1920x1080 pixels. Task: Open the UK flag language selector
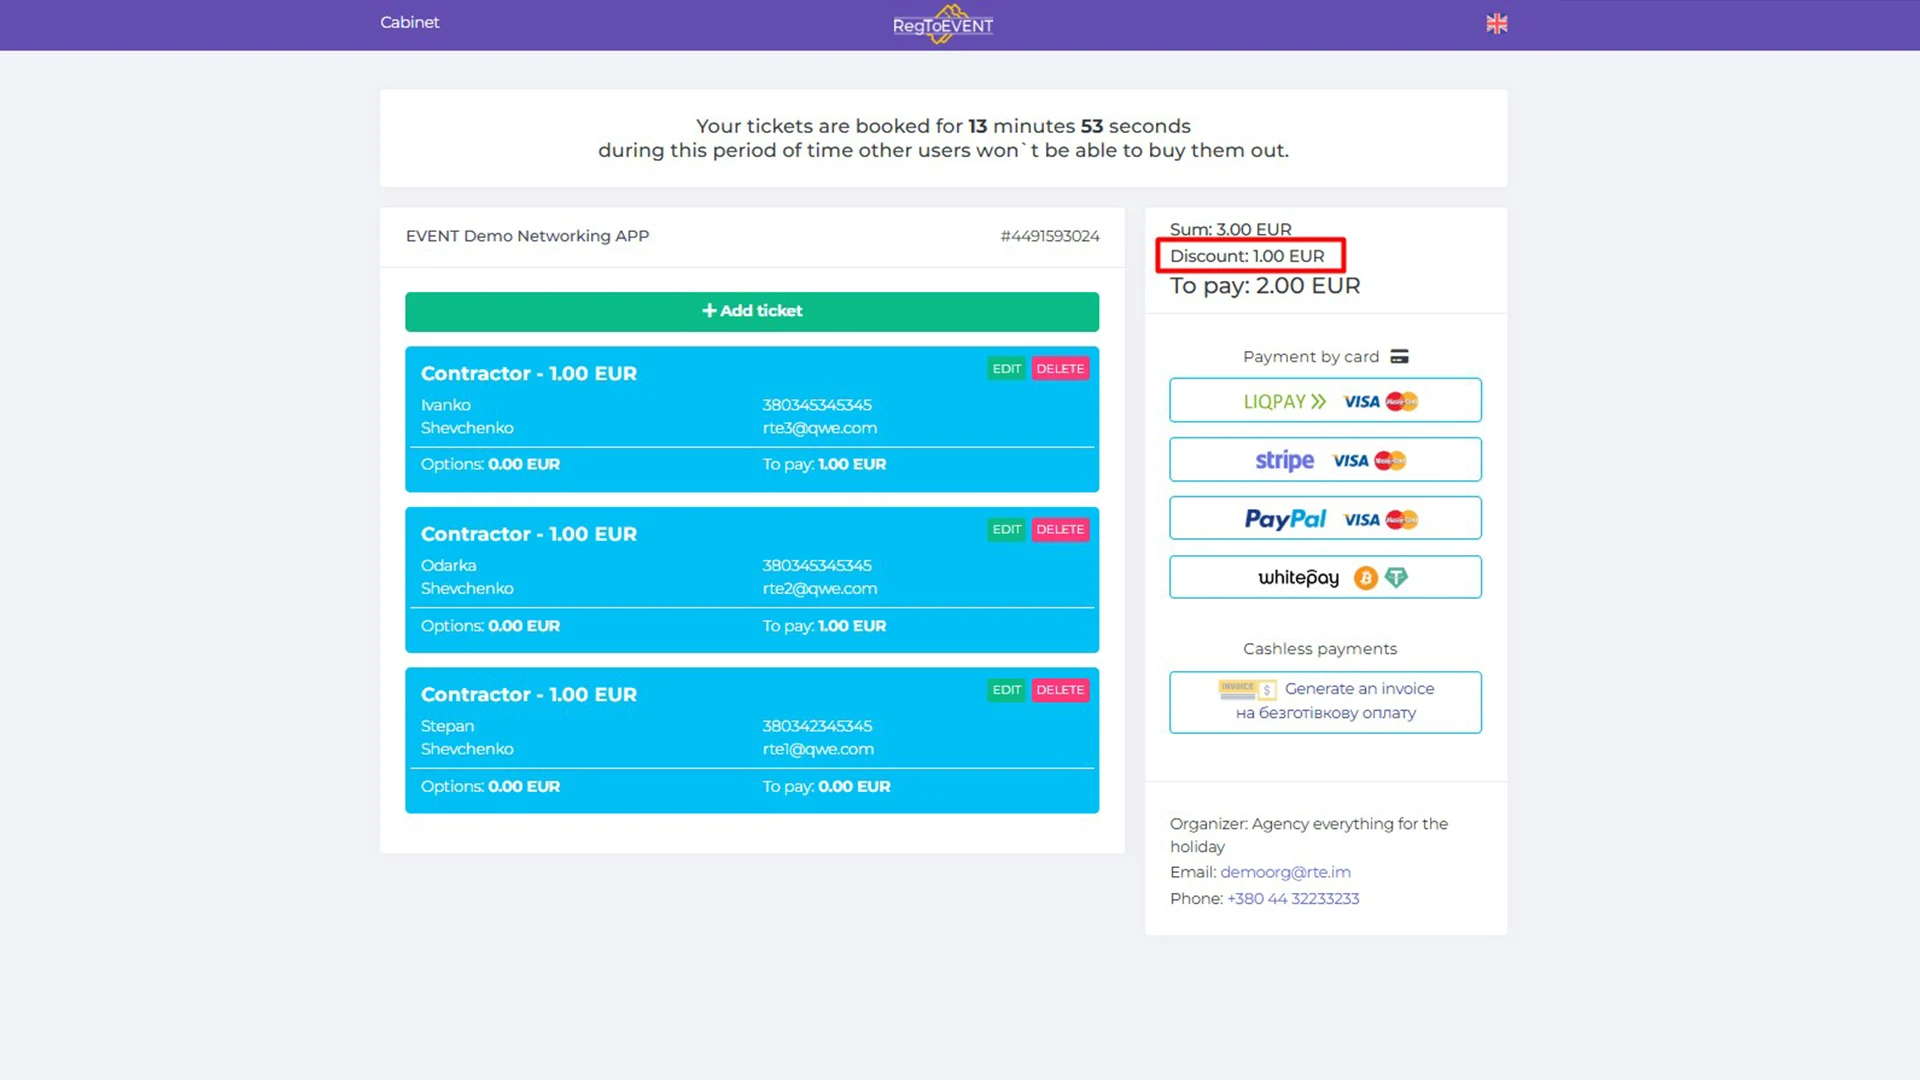(x=1496, y=24)
